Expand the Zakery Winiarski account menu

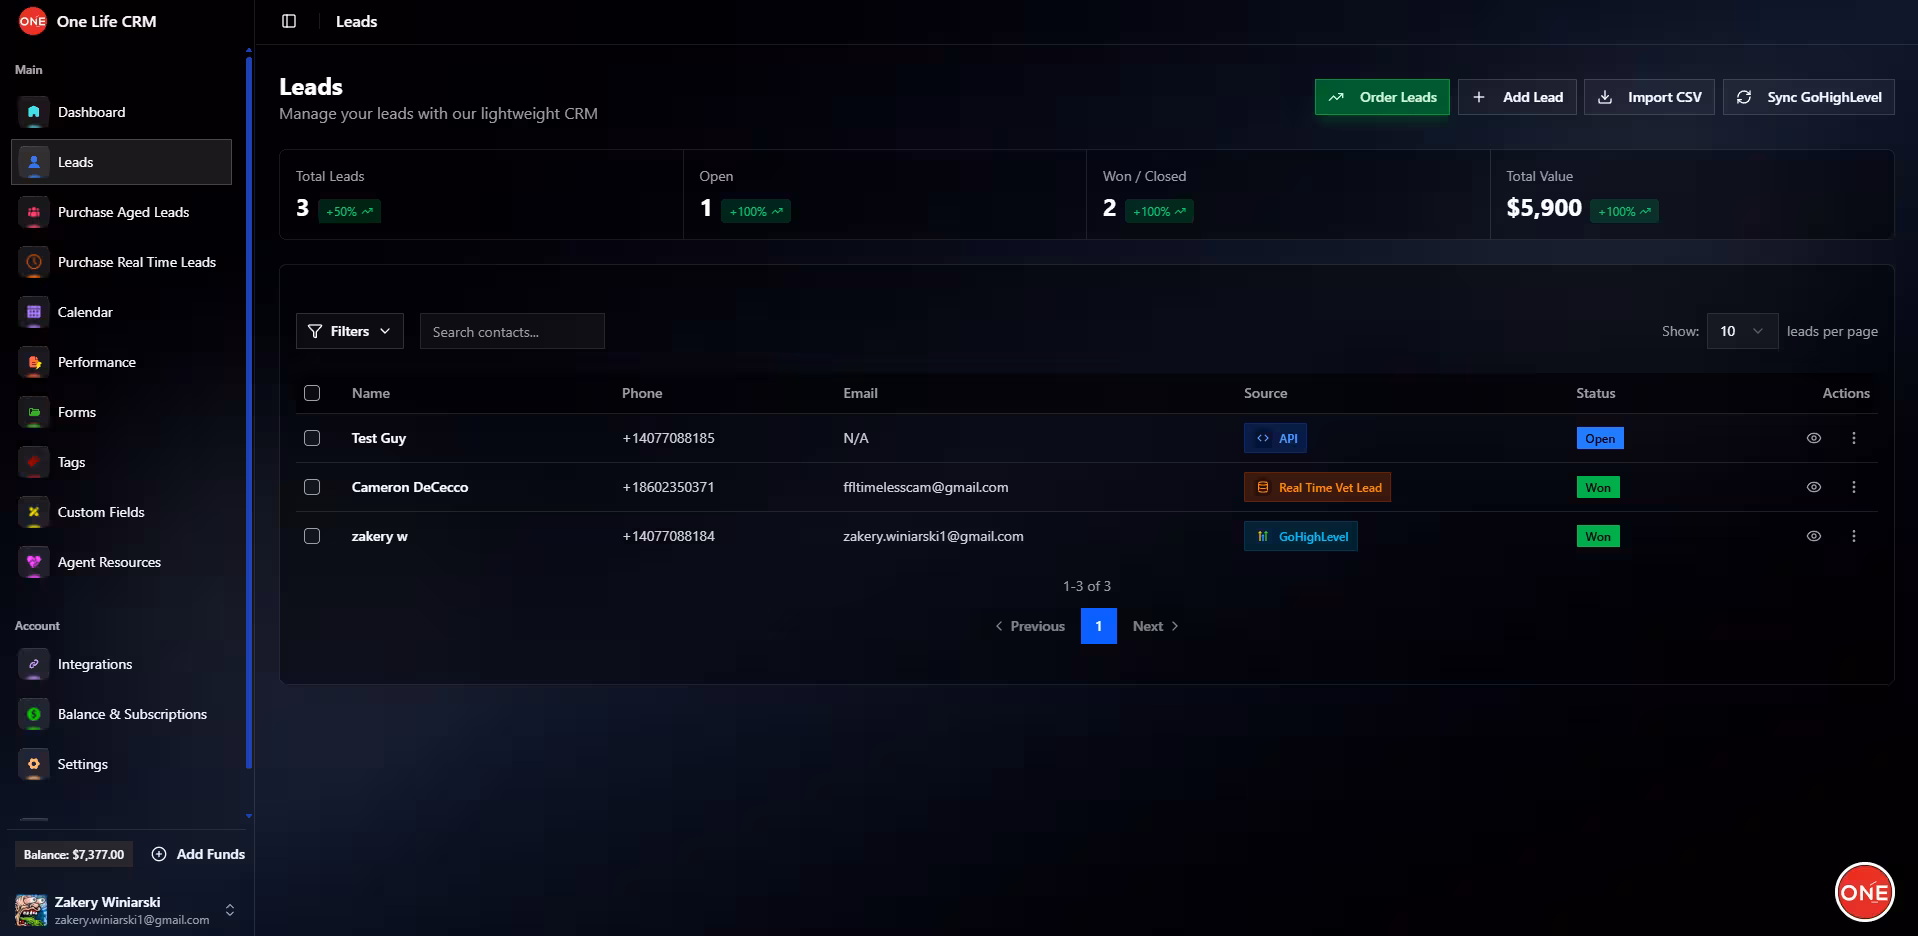pos(229,910)
